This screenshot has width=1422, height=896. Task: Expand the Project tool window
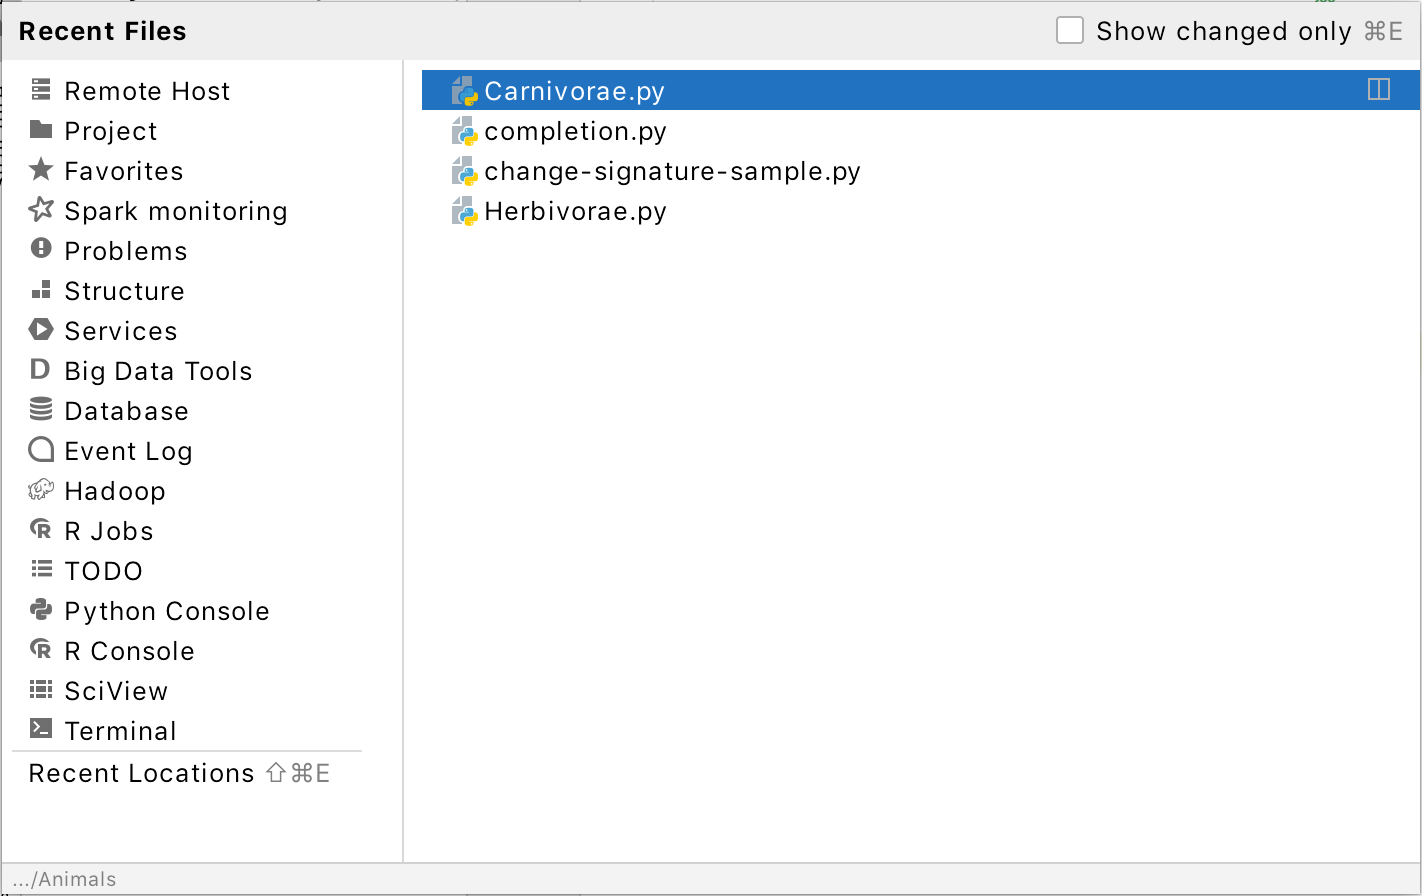pyautogui.click(x=110, y=130)
